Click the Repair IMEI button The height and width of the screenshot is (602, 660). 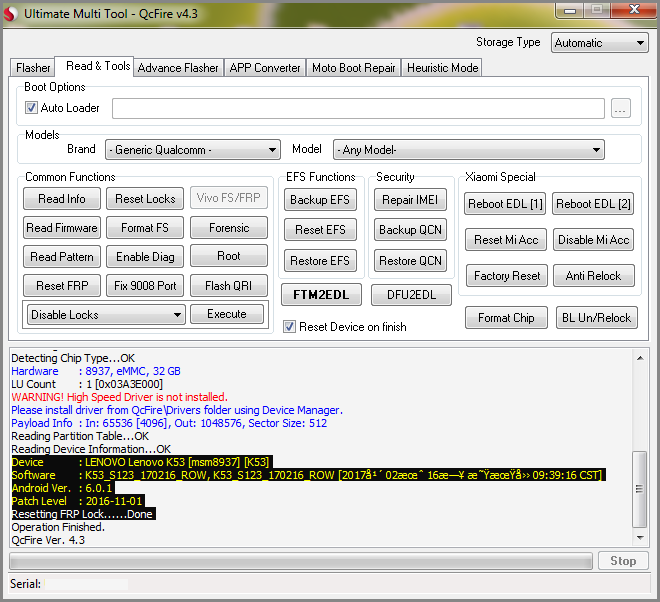(x=410, y=200)
